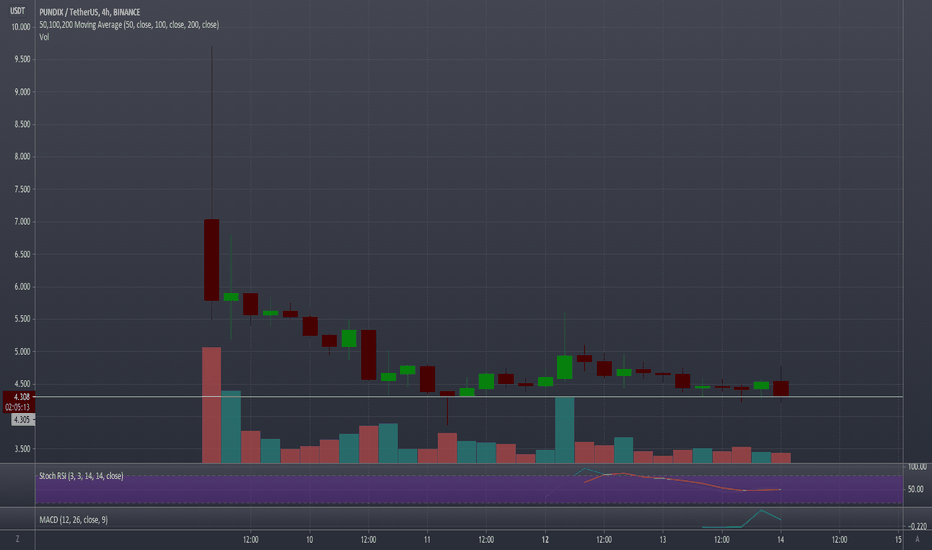The image size is (932, 550).
Task: Click the date label 15 on time axis
Action: coord(898,539)
